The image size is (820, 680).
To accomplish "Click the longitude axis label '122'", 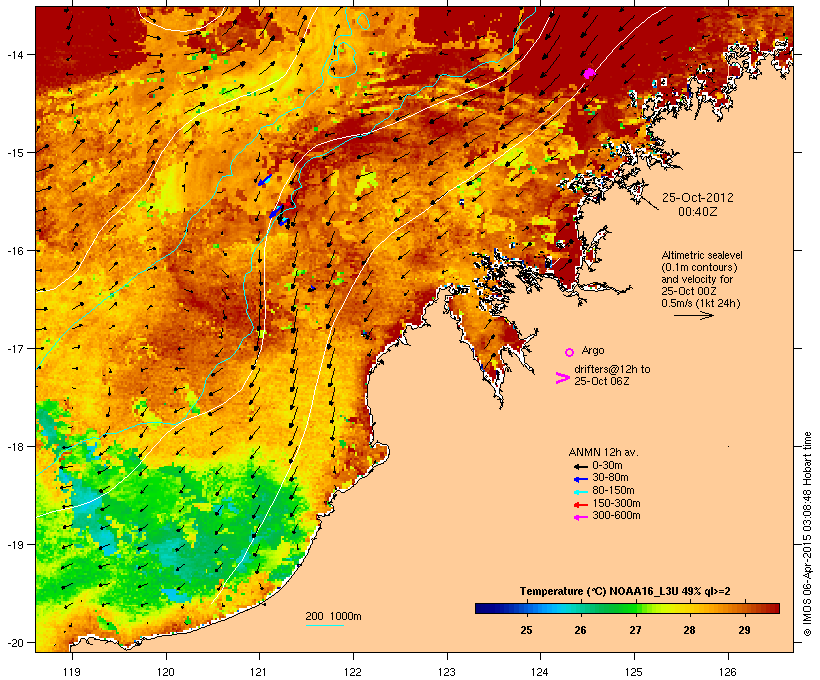I will pyautogui.click(x=353, y=672).
